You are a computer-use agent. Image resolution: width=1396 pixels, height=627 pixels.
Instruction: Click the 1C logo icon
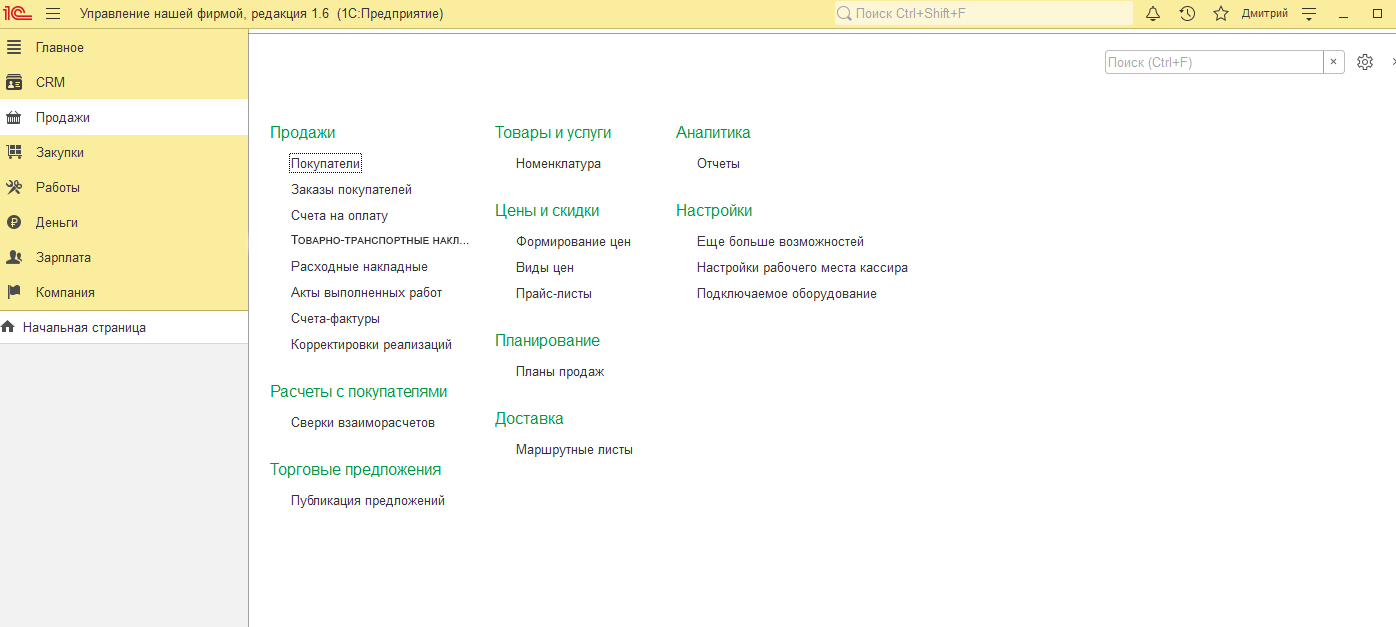(17, 14)
